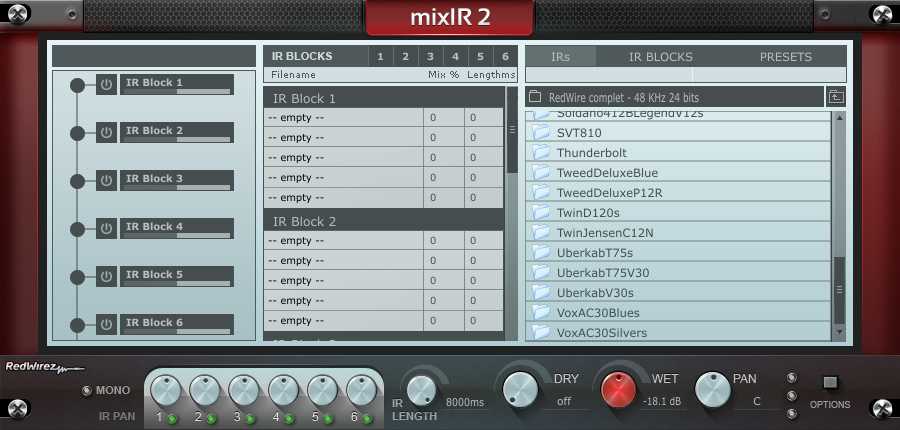Toggle power button for IR Block 1
This screenshot has height=430, width=900.
(107, 84)
